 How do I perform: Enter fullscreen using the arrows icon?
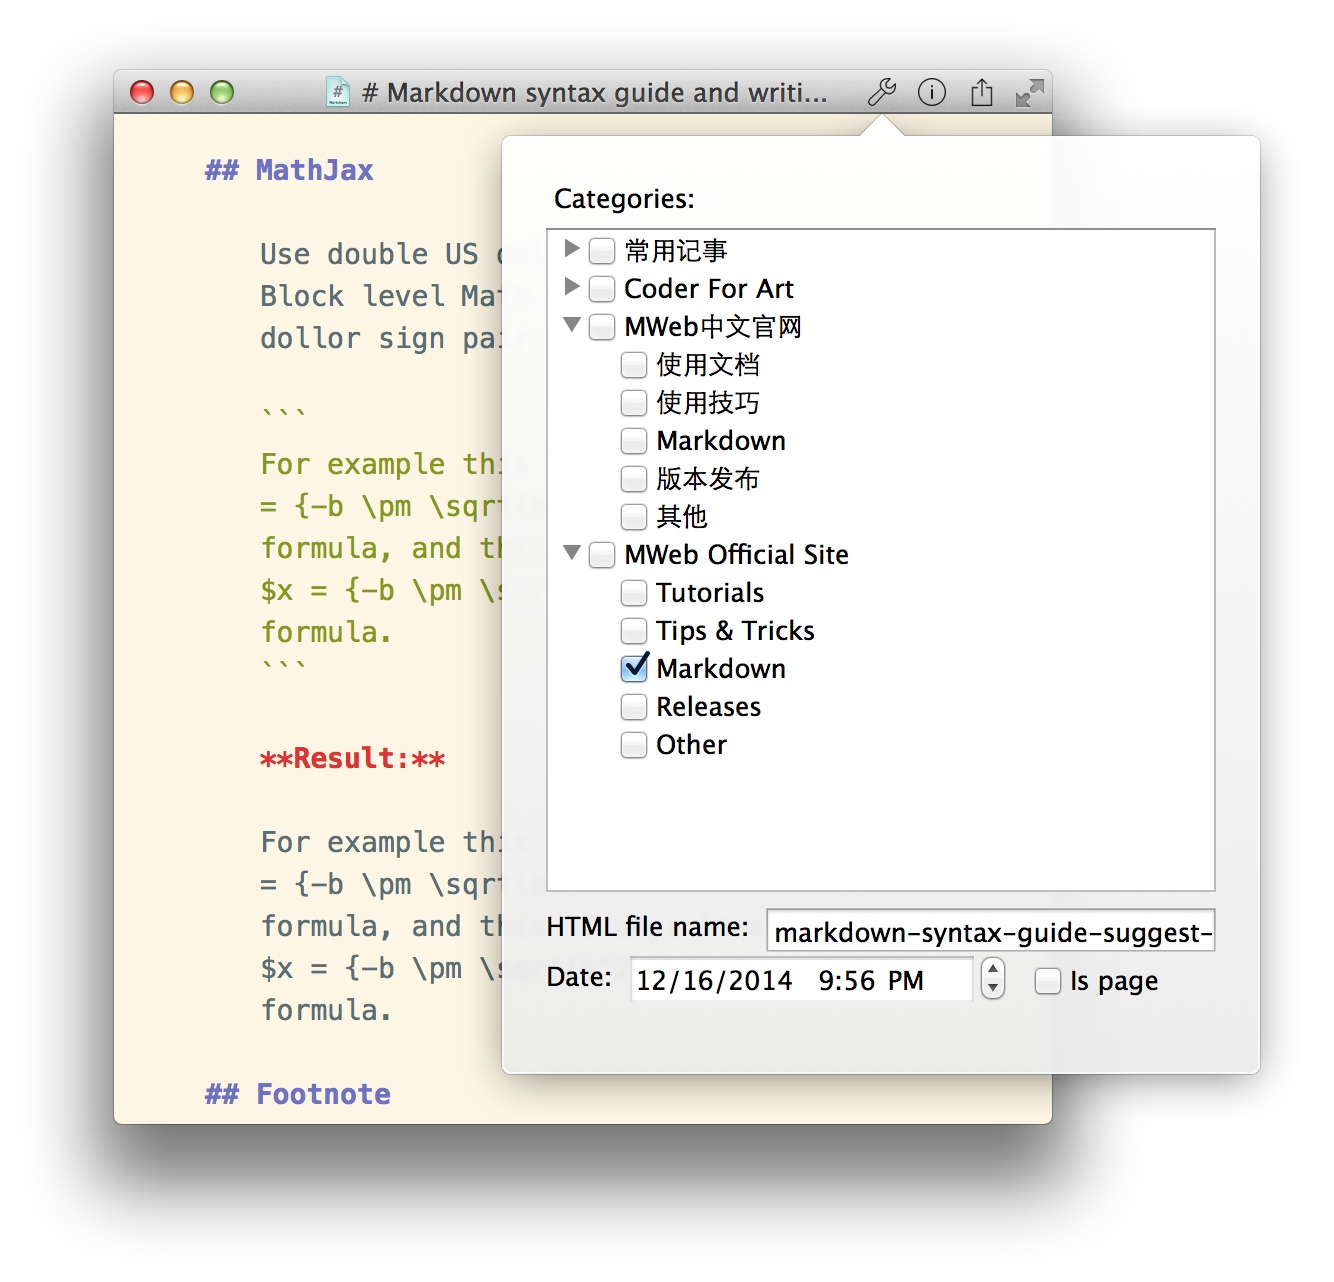coord(1029,93)
